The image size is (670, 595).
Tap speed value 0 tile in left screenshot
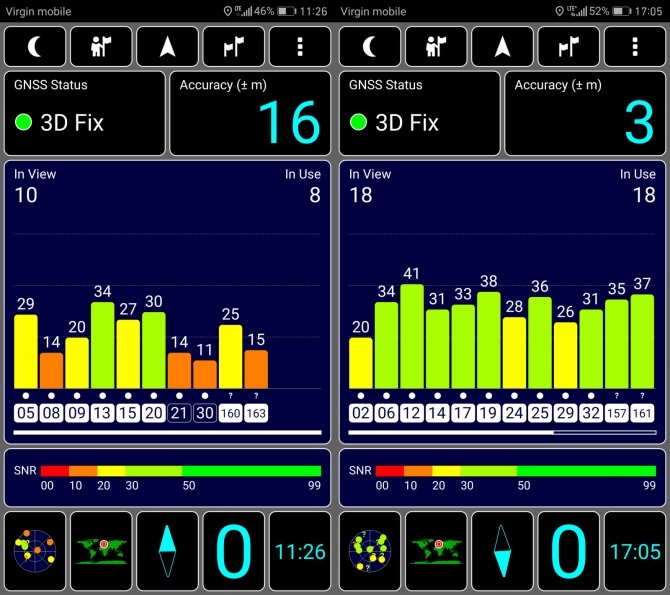point(234,551)
